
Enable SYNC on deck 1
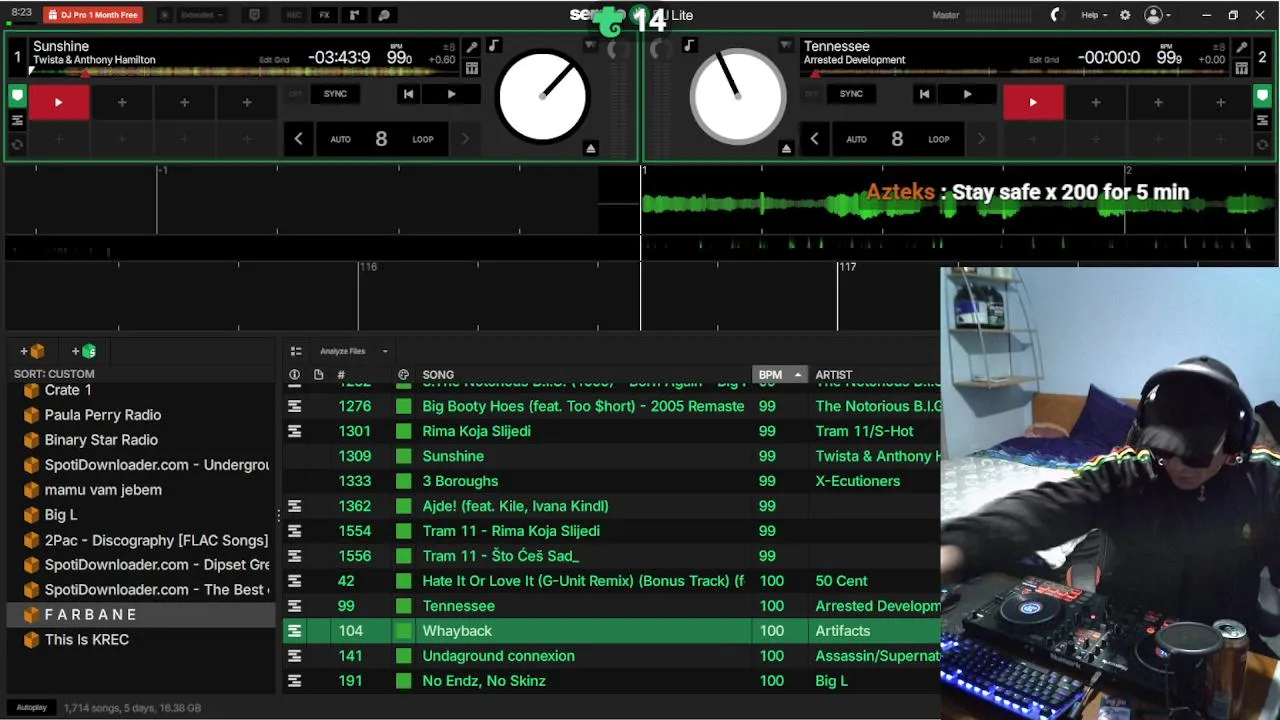(x=335, y=94)
